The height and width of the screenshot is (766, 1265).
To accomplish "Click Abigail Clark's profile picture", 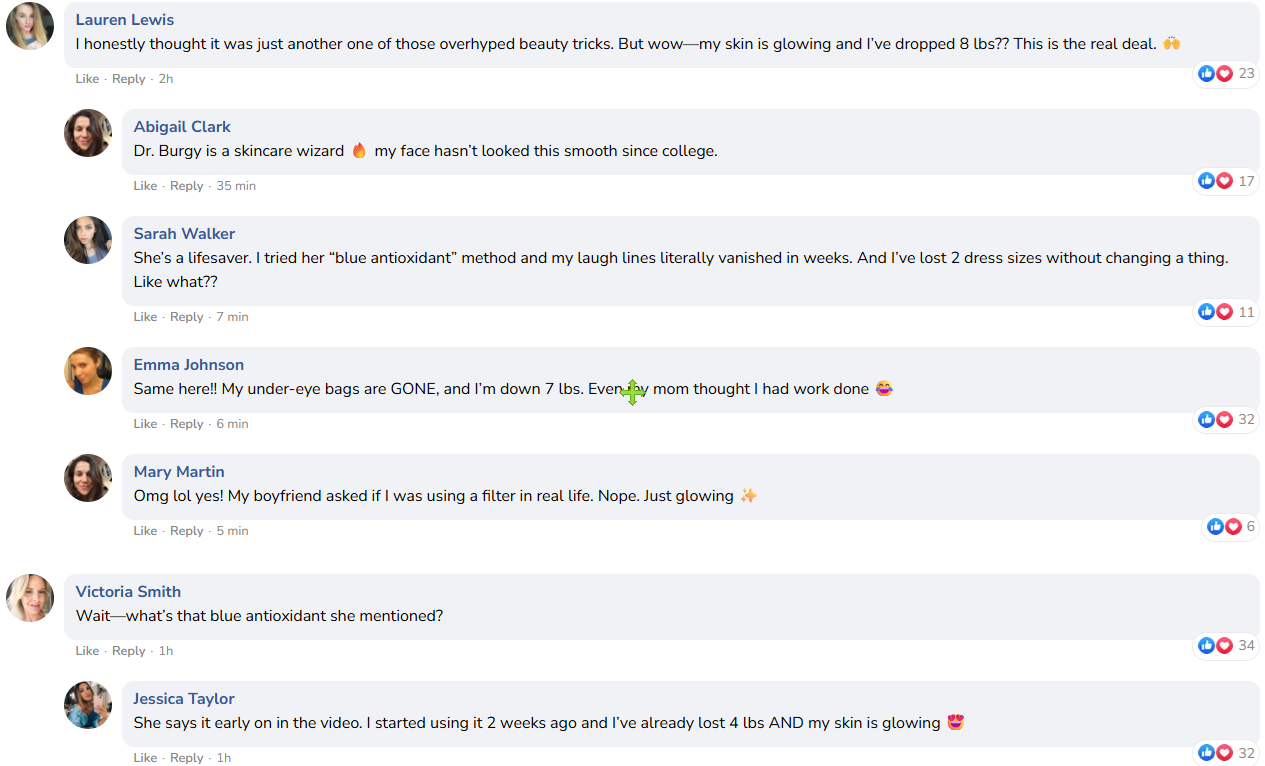I will point(88,133).
